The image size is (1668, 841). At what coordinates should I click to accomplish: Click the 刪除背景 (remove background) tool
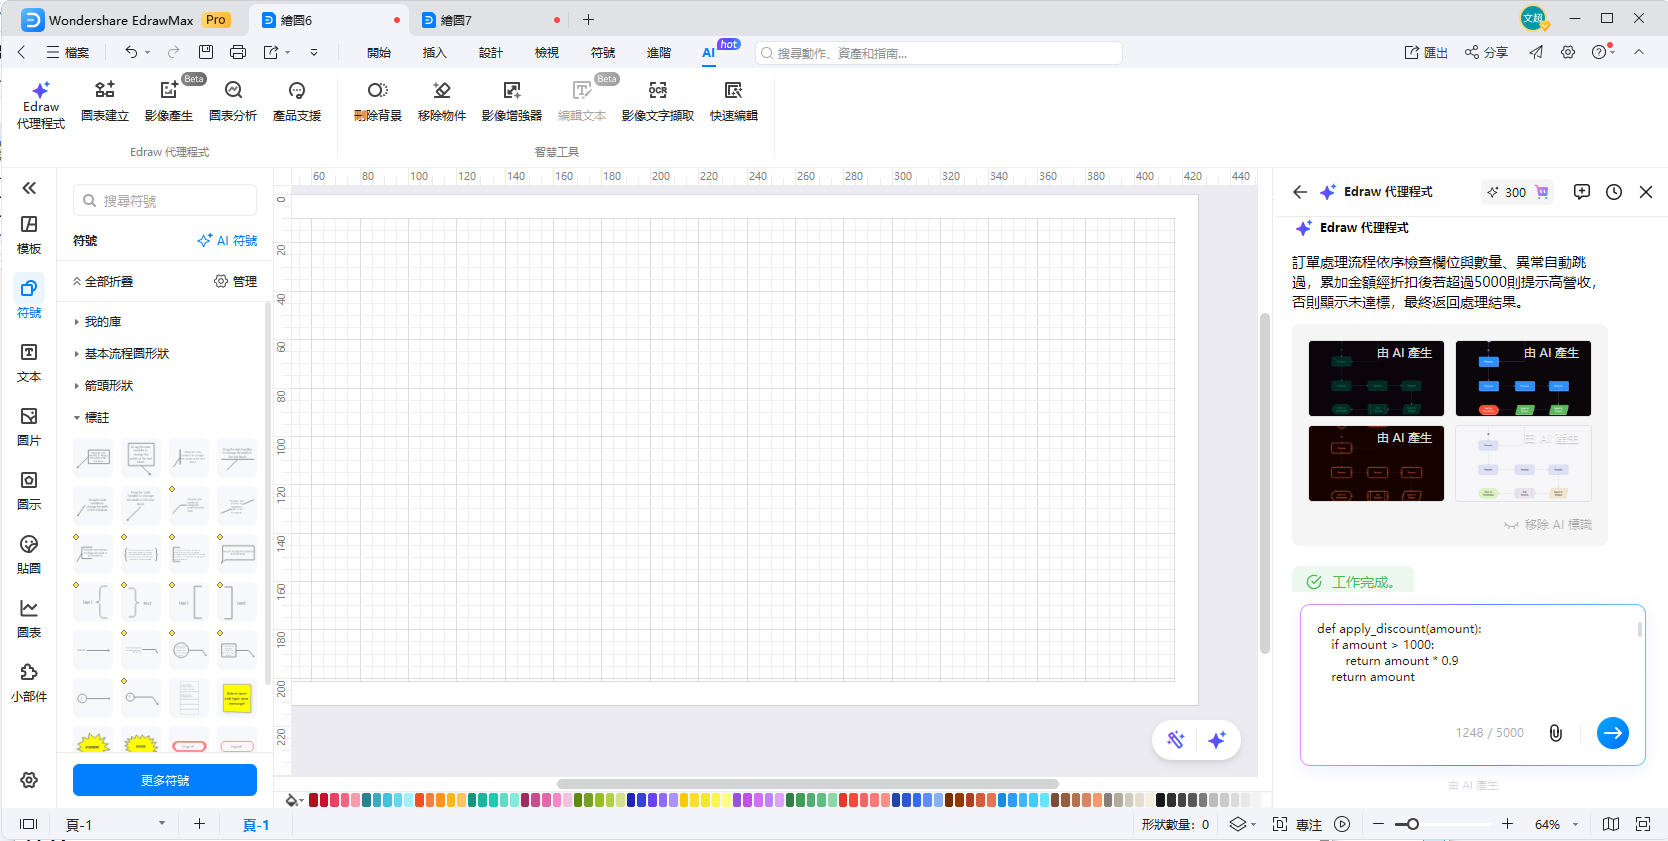pyautogui.click(x=377, y=101)
